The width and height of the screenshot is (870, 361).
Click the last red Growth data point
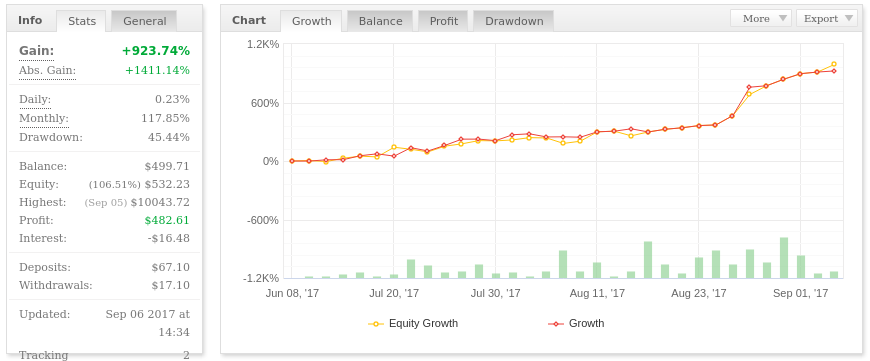pyautogui.click(x=833, y=71)
